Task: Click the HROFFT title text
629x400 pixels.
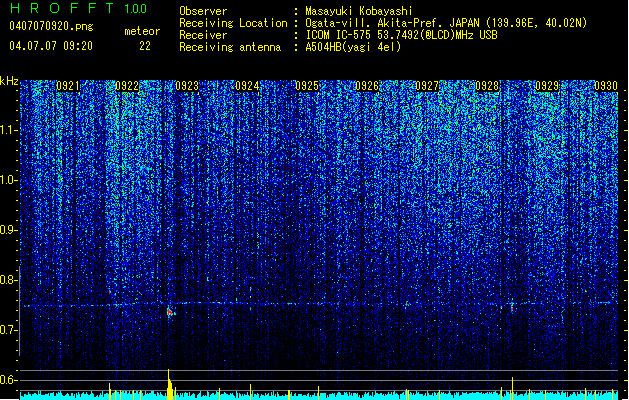Action: pyautogui.click(x=62, y=8)
